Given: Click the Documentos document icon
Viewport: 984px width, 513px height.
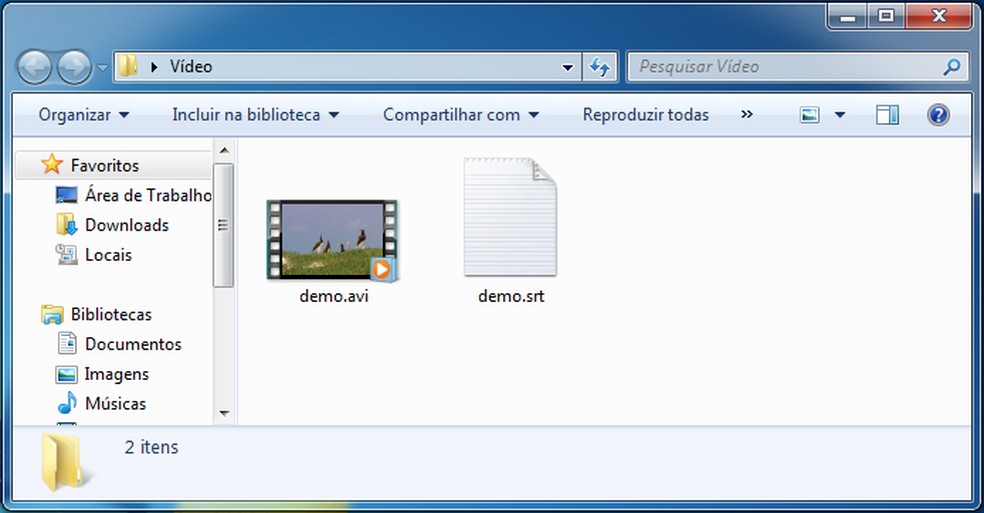Looking at the screenshot, I should (67, 343).
